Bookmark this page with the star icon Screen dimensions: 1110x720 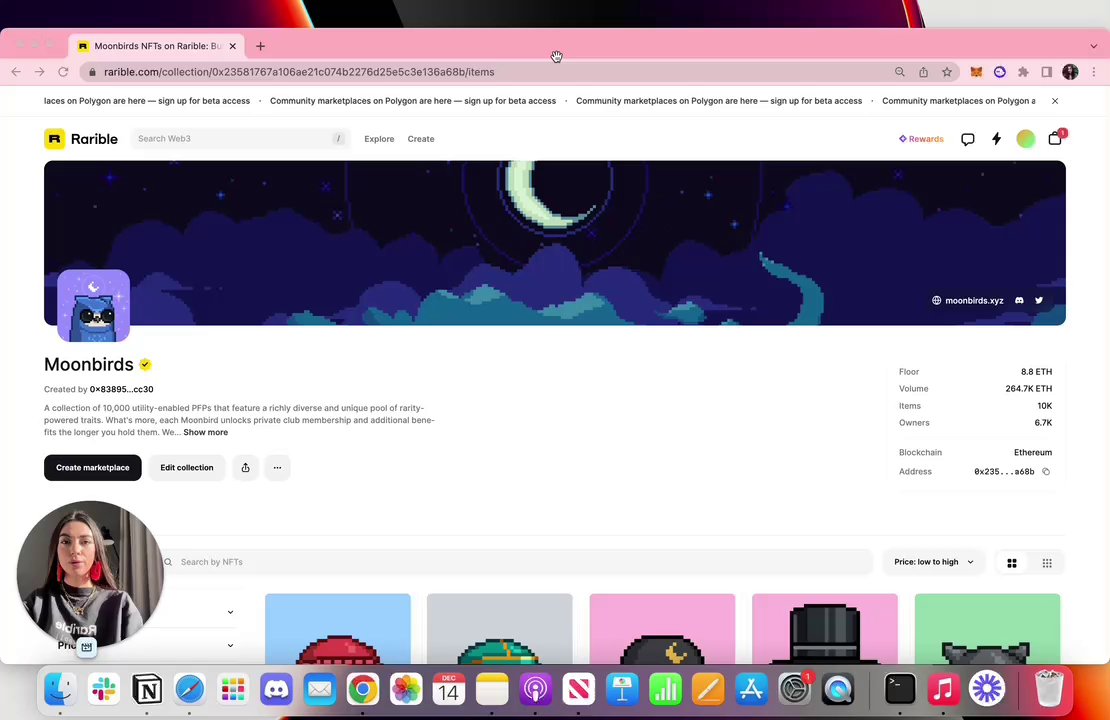[946, 72]
